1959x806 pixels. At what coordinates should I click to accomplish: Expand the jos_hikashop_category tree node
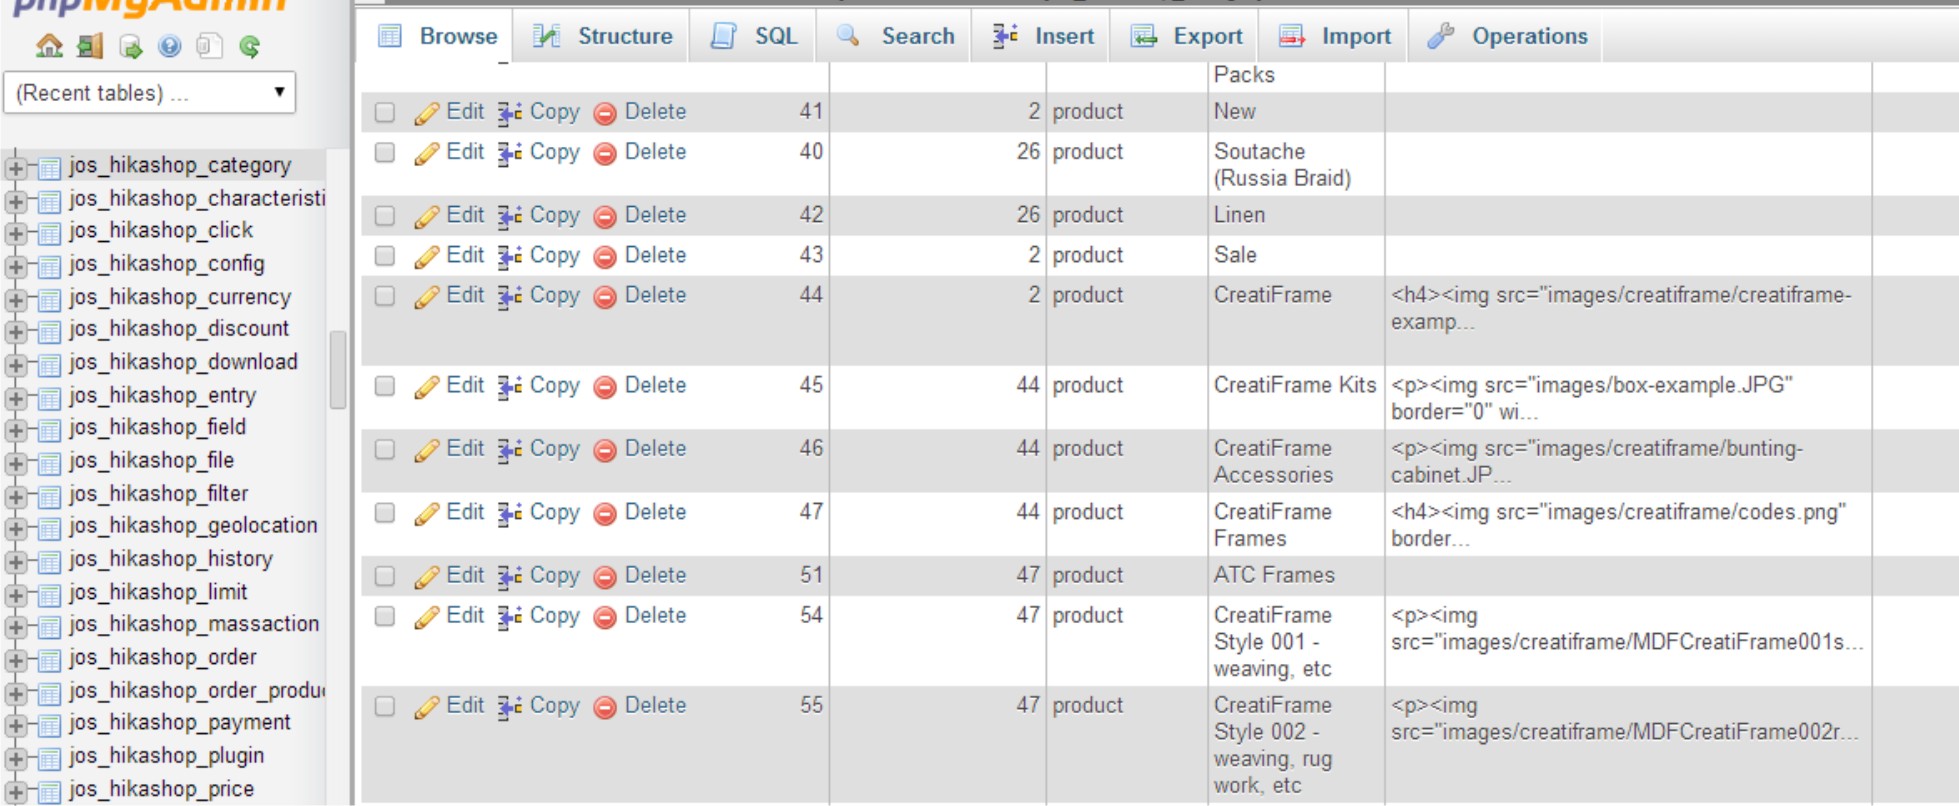16,167
